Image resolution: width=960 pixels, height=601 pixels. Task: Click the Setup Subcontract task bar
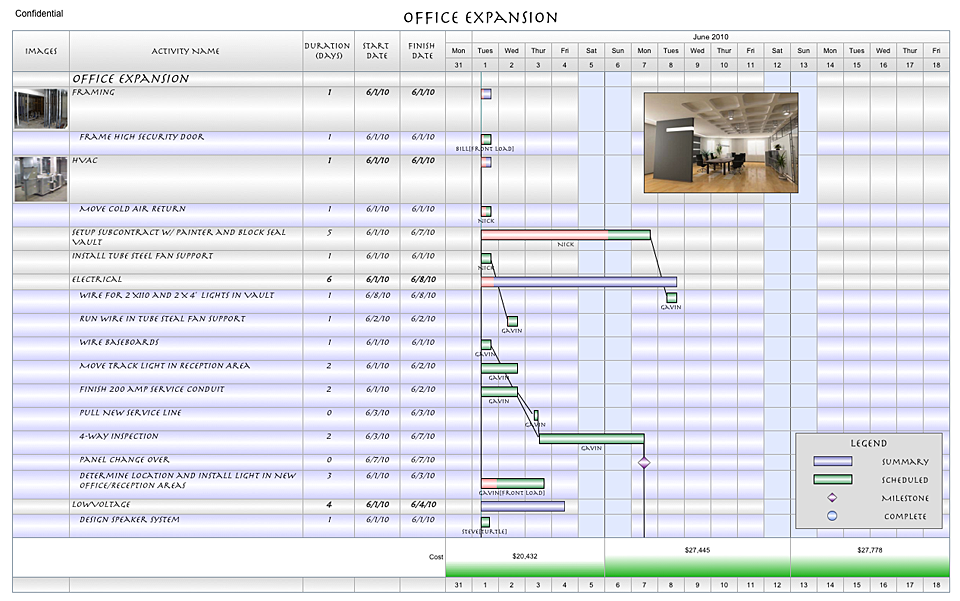(565, 235)
